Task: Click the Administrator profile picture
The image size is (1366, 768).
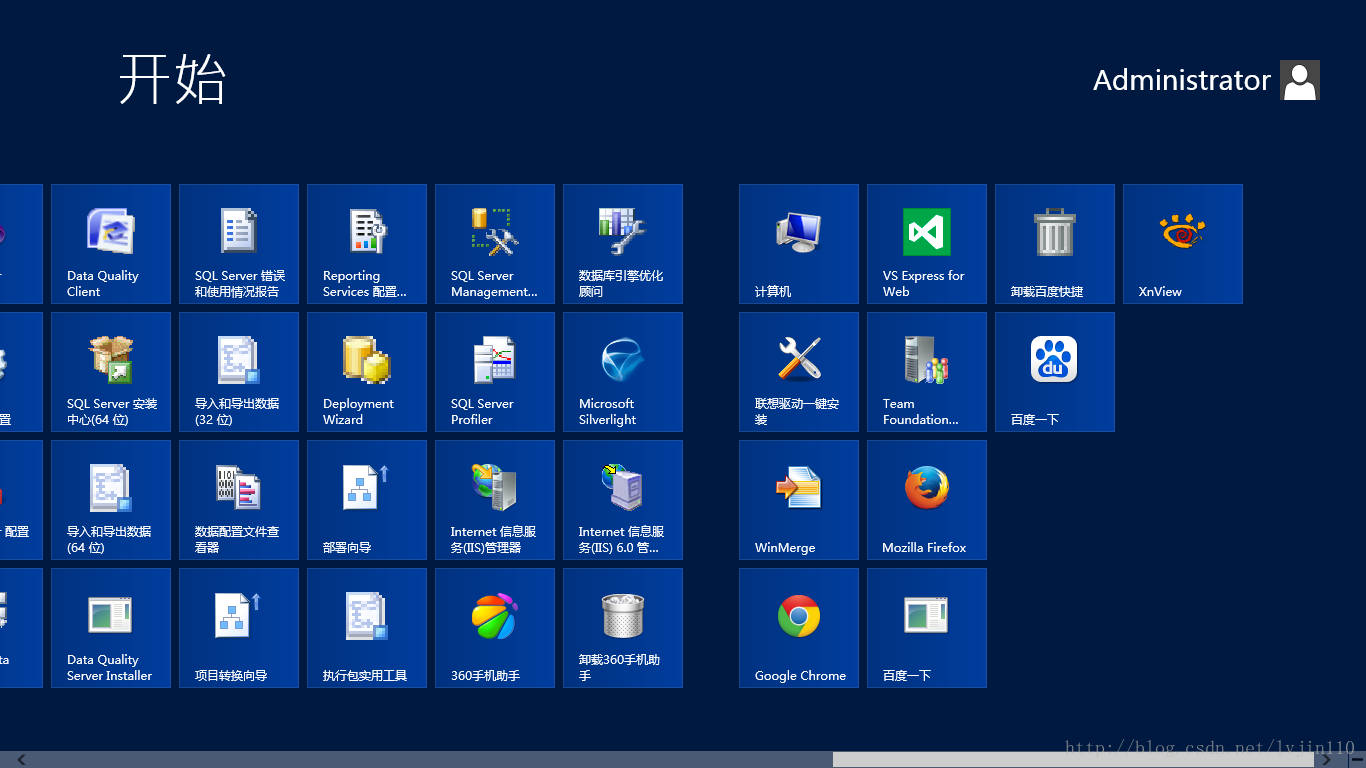Action: click(1300, 80)
